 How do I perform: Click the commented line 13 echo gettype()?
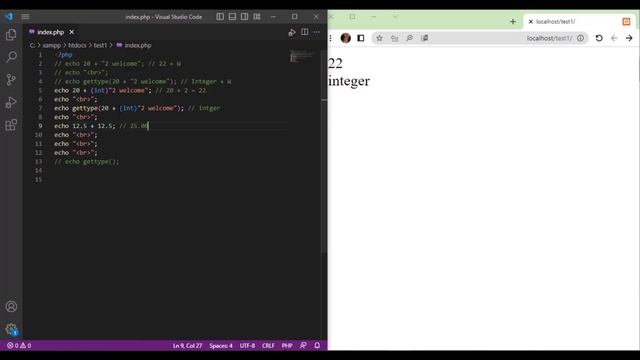(x=87, y=162)
